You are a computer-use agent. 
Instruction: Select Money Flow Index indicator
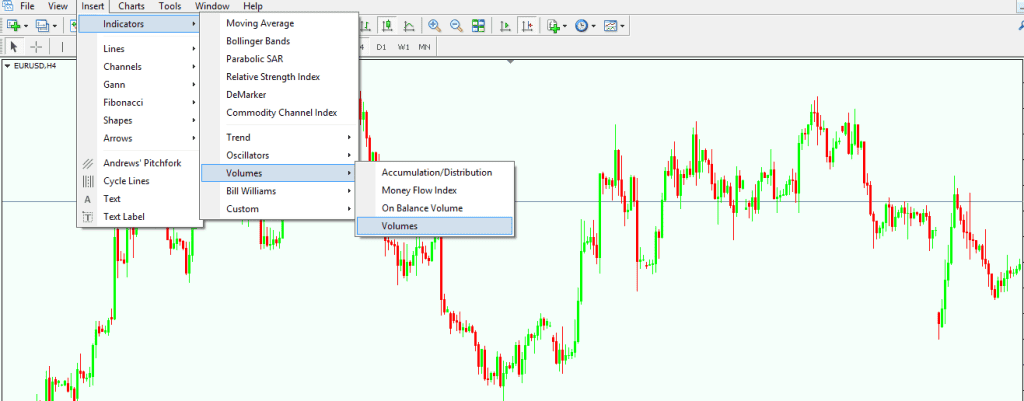tap(419, 190)
